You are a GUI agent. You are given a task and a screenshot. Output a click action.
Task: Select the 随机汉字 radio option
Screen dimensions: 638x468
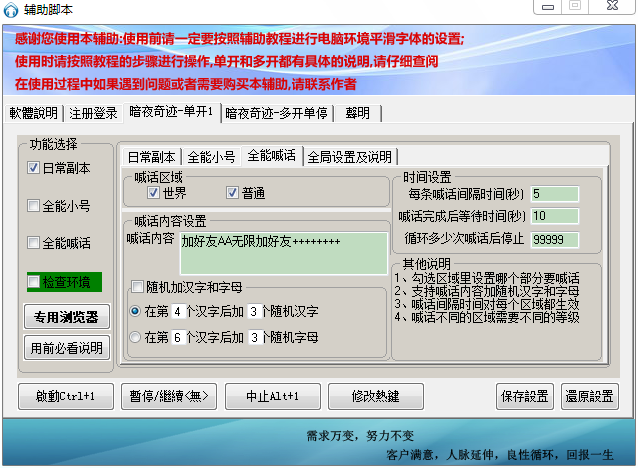click(136, 312)
